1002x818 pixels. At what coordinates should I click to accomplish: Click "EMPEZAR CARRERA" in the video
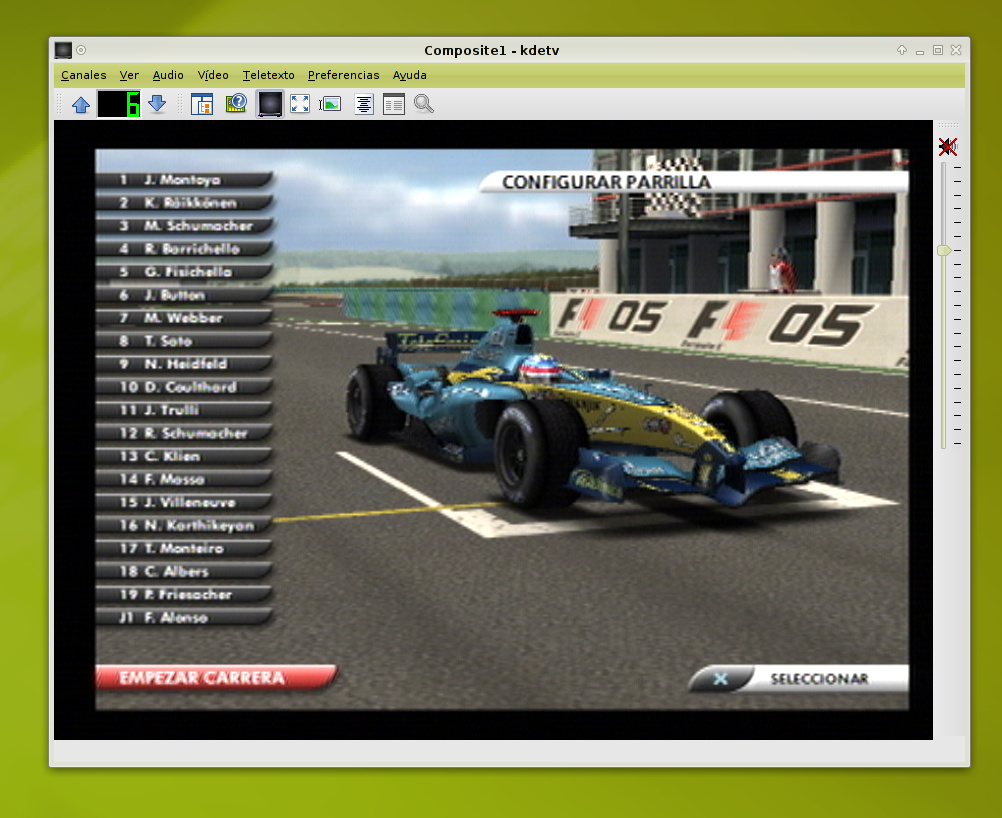[x=216, y=678]
